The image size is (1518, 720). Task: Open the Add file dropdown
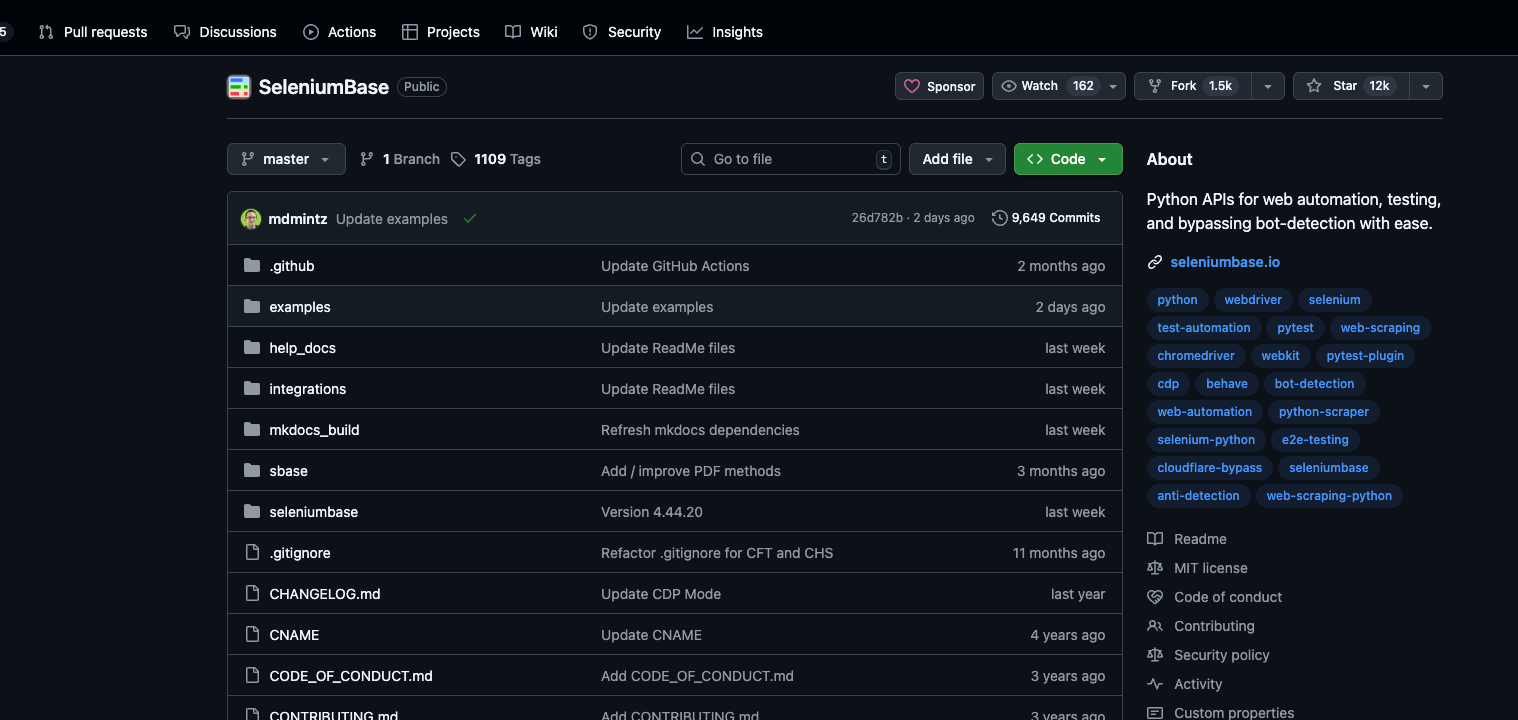(x=956, y=158)
